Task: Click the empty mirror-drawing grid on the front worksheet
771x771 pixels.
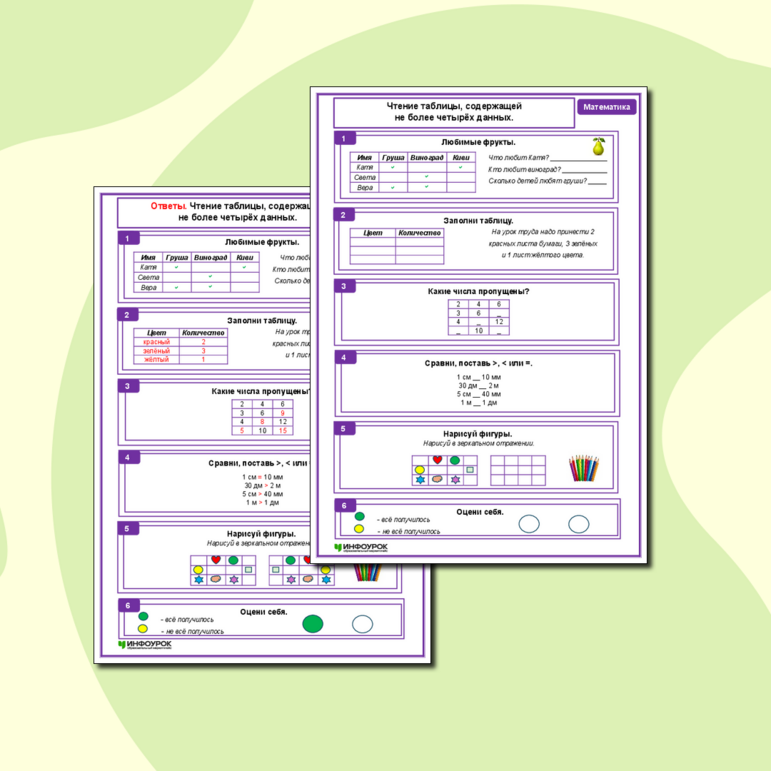Action: [517, 470]
